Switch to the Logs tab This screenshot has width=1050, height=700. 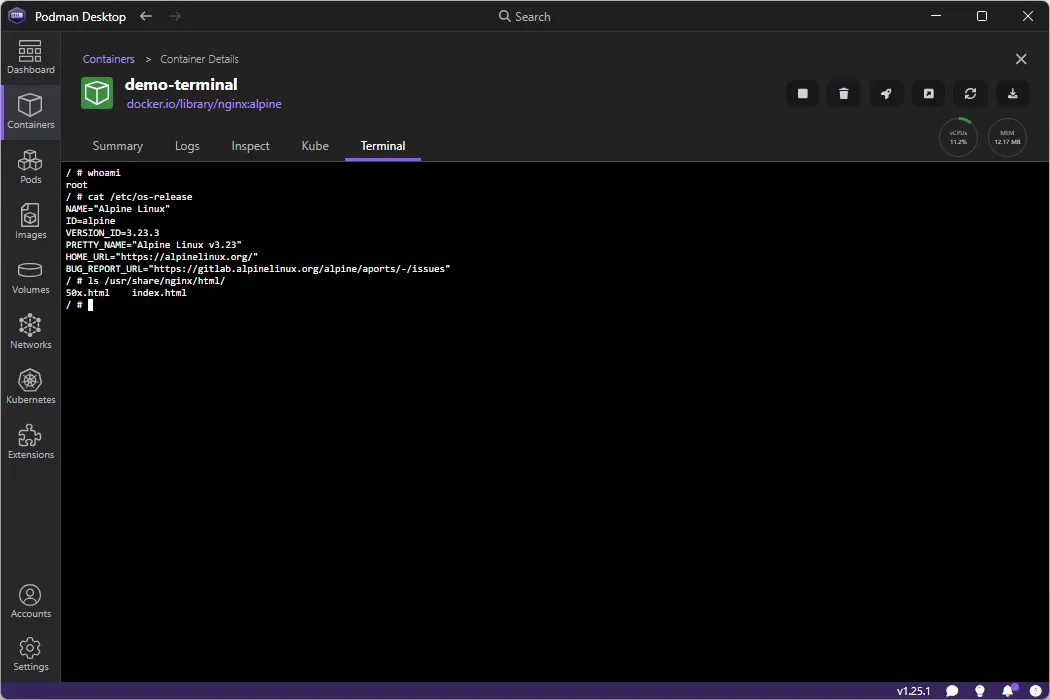coord(187,146)
